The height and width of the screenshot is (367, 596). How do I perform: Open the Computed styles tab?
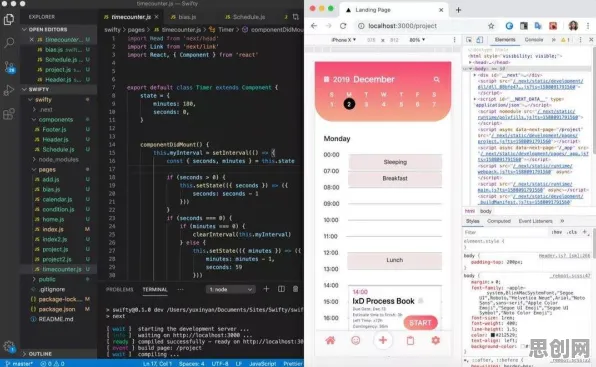pyautogui.click(x=499, y=221)
